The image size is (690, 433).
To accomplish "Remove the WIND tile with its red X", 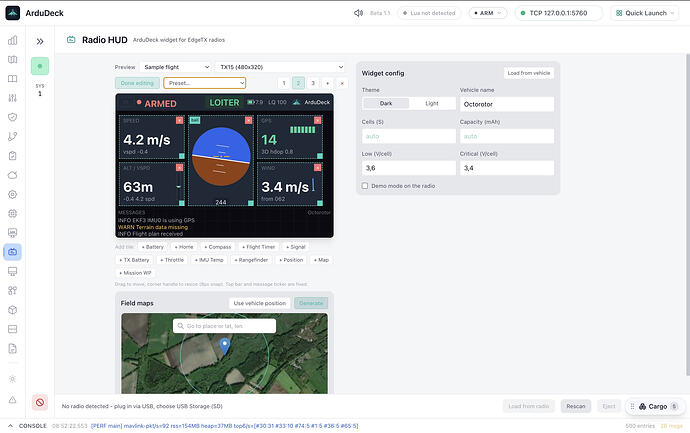I will tap(318, 168).
